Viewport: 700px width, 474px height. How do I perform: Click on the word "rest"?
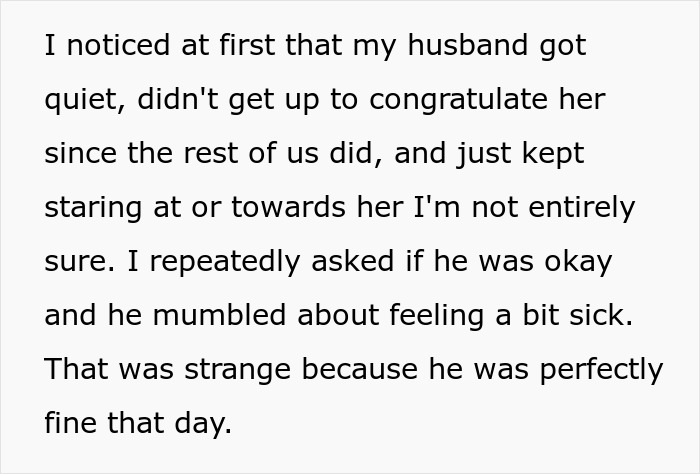(210, 153)
